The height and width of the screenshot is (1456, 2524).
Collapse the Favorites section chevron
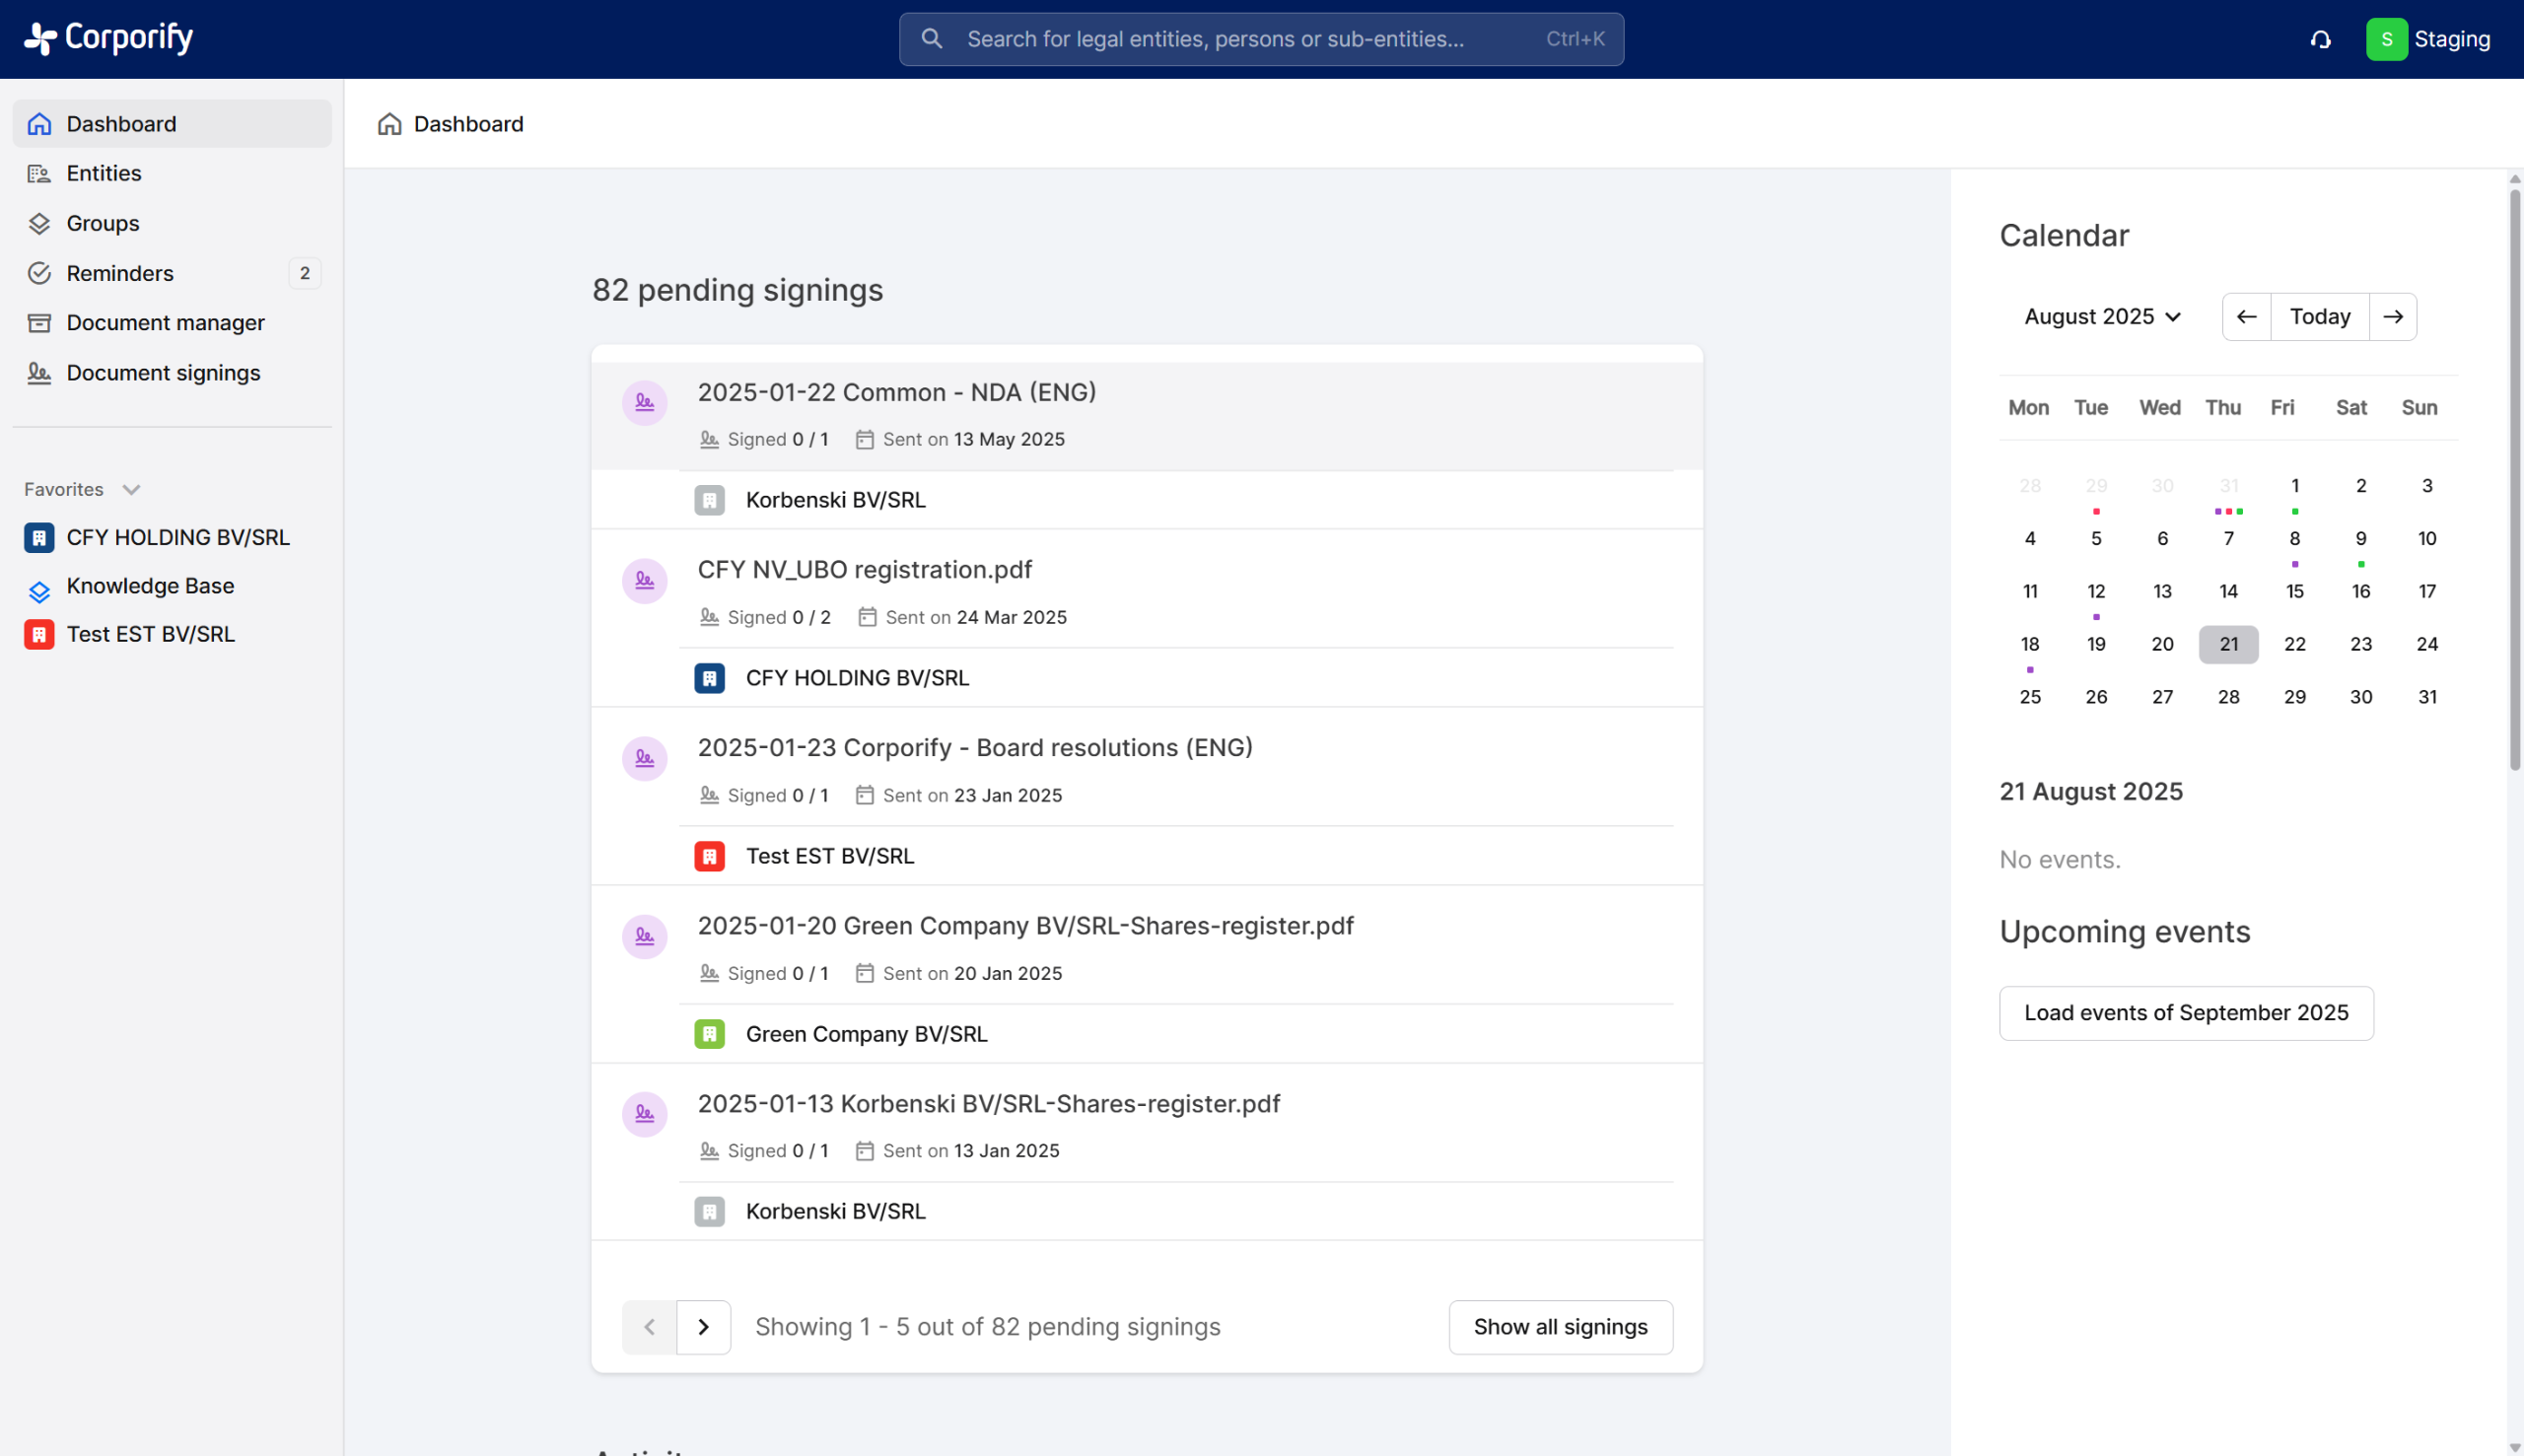pyautogui.click(x=131, y=489)
